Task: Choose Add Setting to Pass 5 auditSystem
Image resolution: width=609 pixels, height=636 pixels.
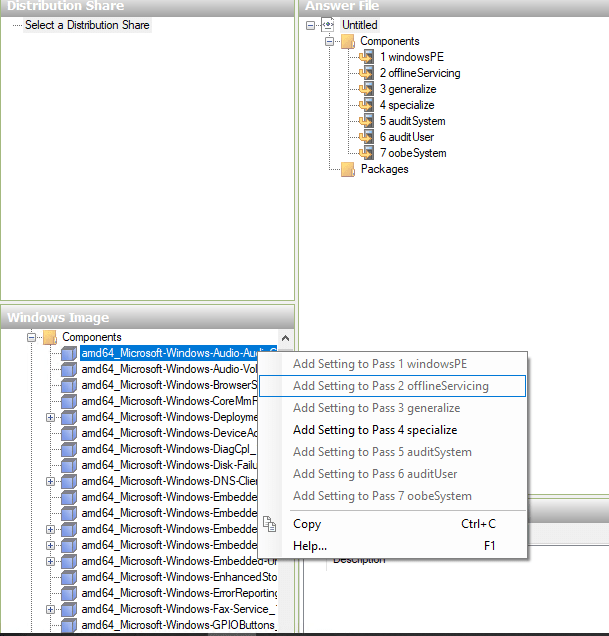Action: coord(392,452)
